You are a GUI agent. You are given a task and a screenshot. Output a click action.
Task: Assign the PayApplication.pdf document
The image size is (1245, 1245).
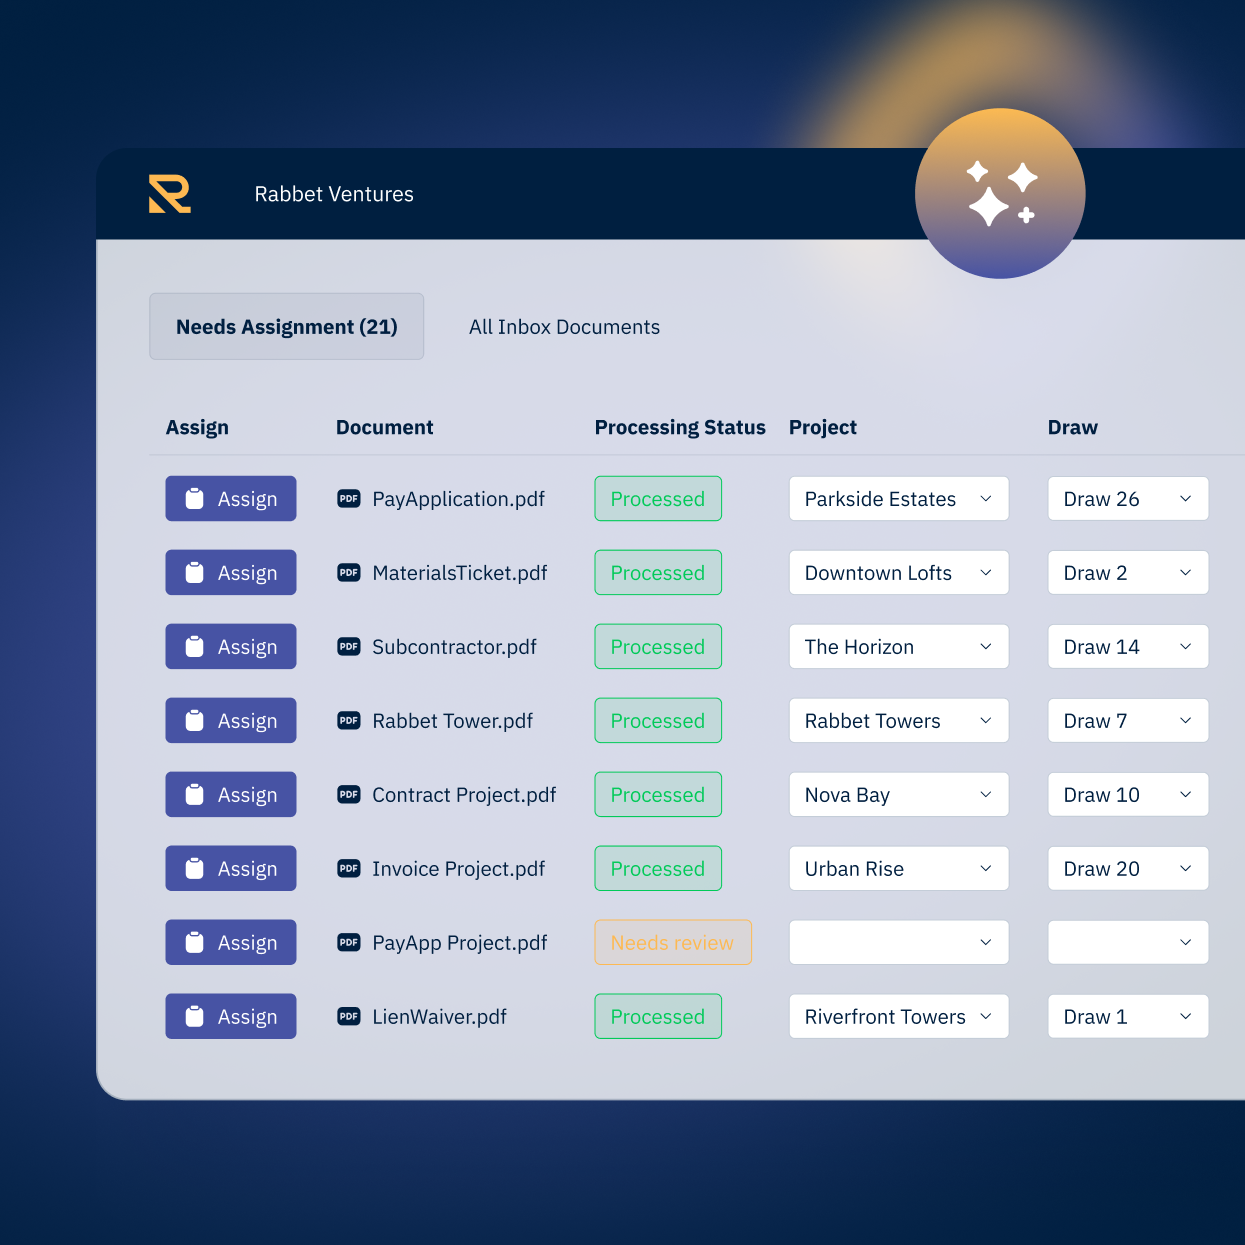(x=231, y=498)
